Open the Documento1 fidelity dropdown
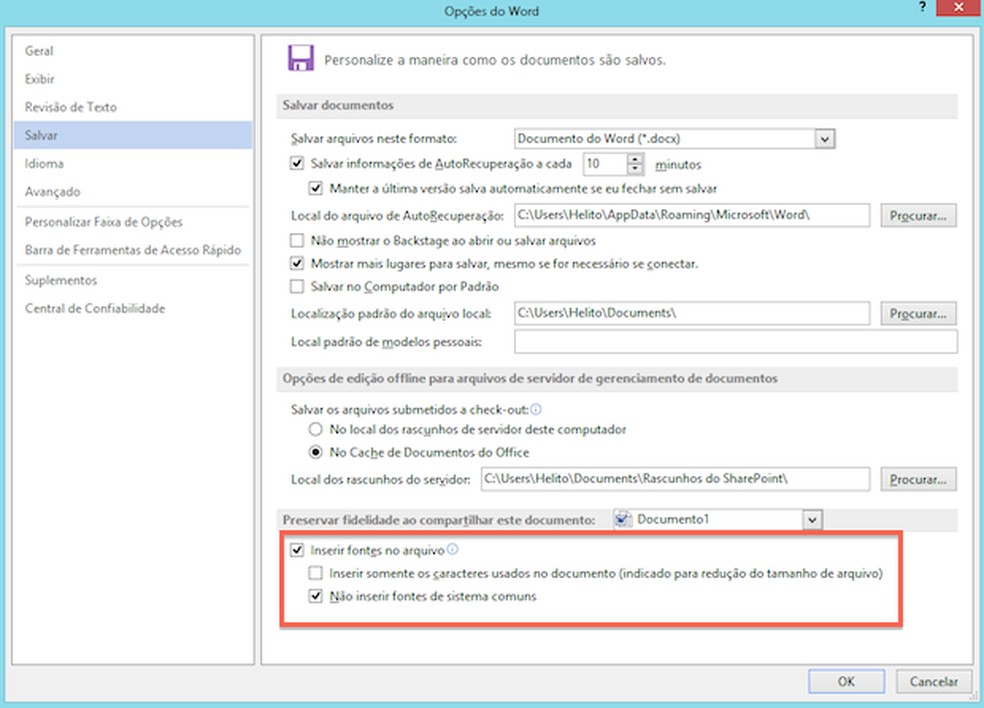The width and height of the screenshot is (984, 708). [x=811, y=519]
